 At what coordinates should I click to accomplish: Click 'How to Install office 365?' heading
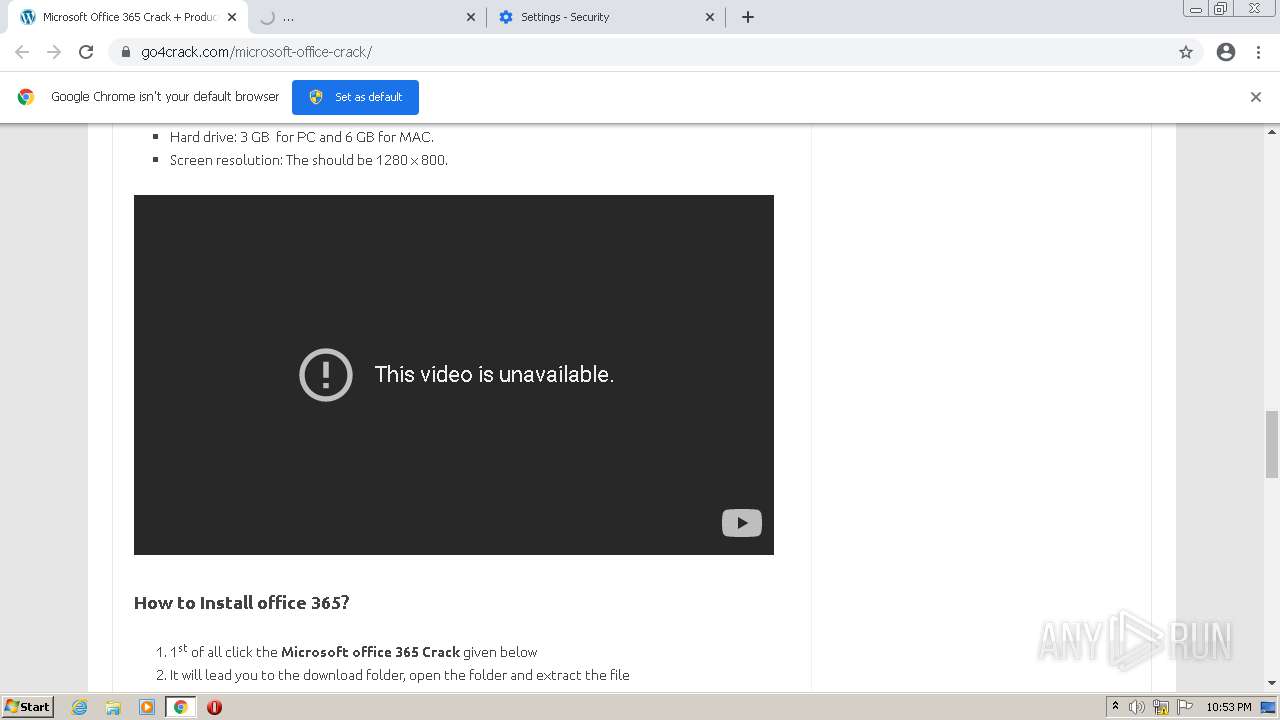point(242,602)
